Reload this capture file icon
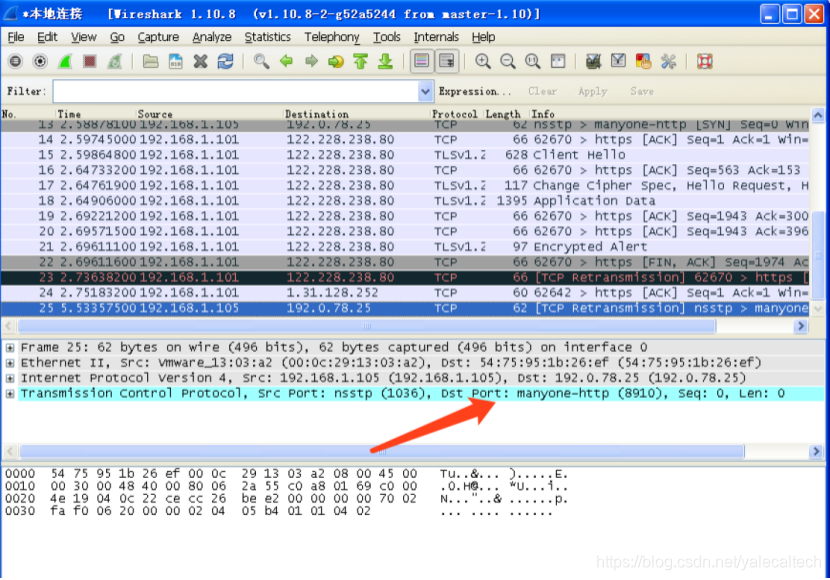The height and width of the screenshot is (580, 830). [225, 61]
